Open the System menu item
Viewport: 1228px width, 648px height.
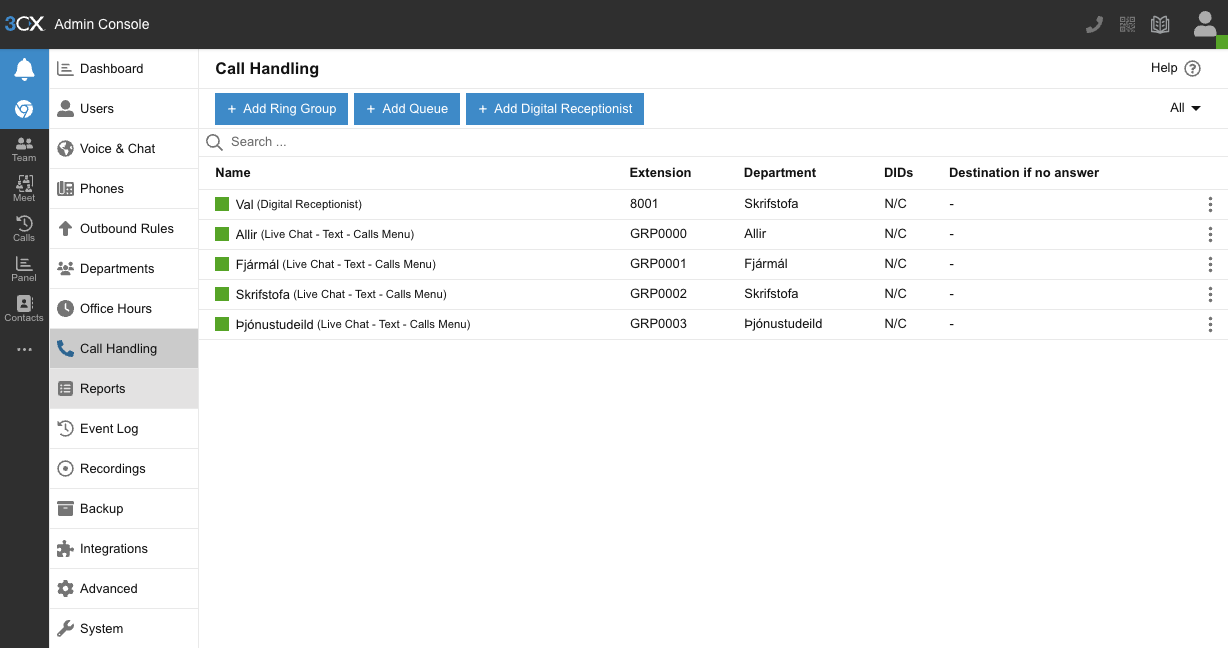[x=124, y=629]
